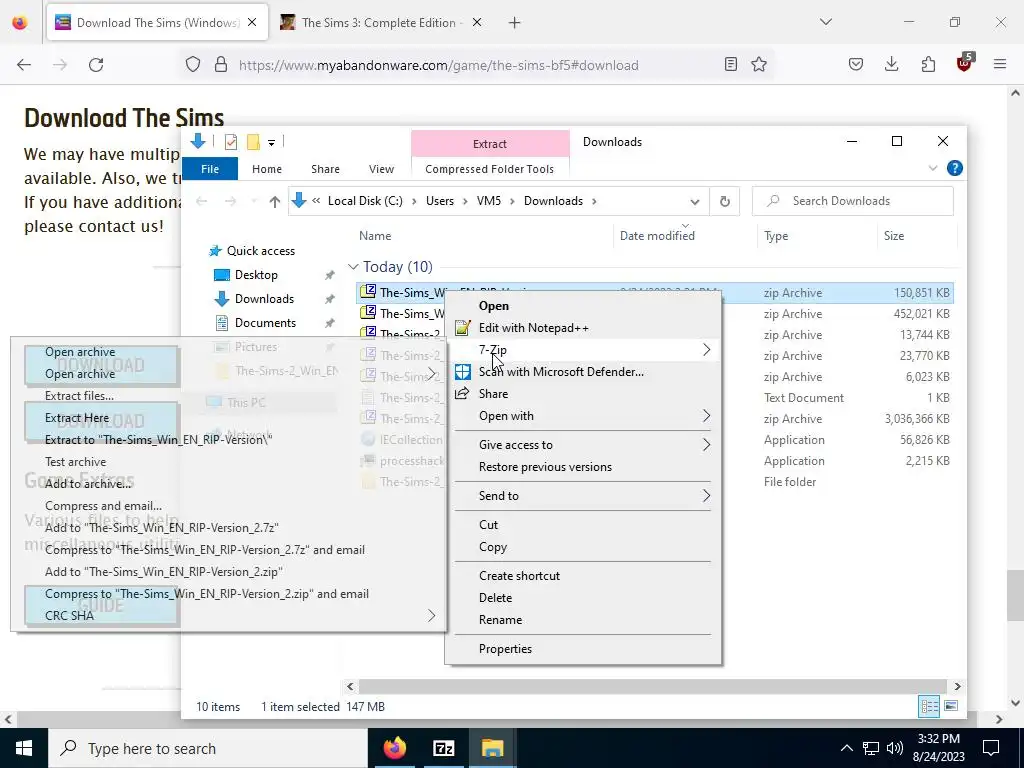Open the View ribbon tab
Image resolution: width=1024 pixels, height=768 pixels.
tap(381, 169)
